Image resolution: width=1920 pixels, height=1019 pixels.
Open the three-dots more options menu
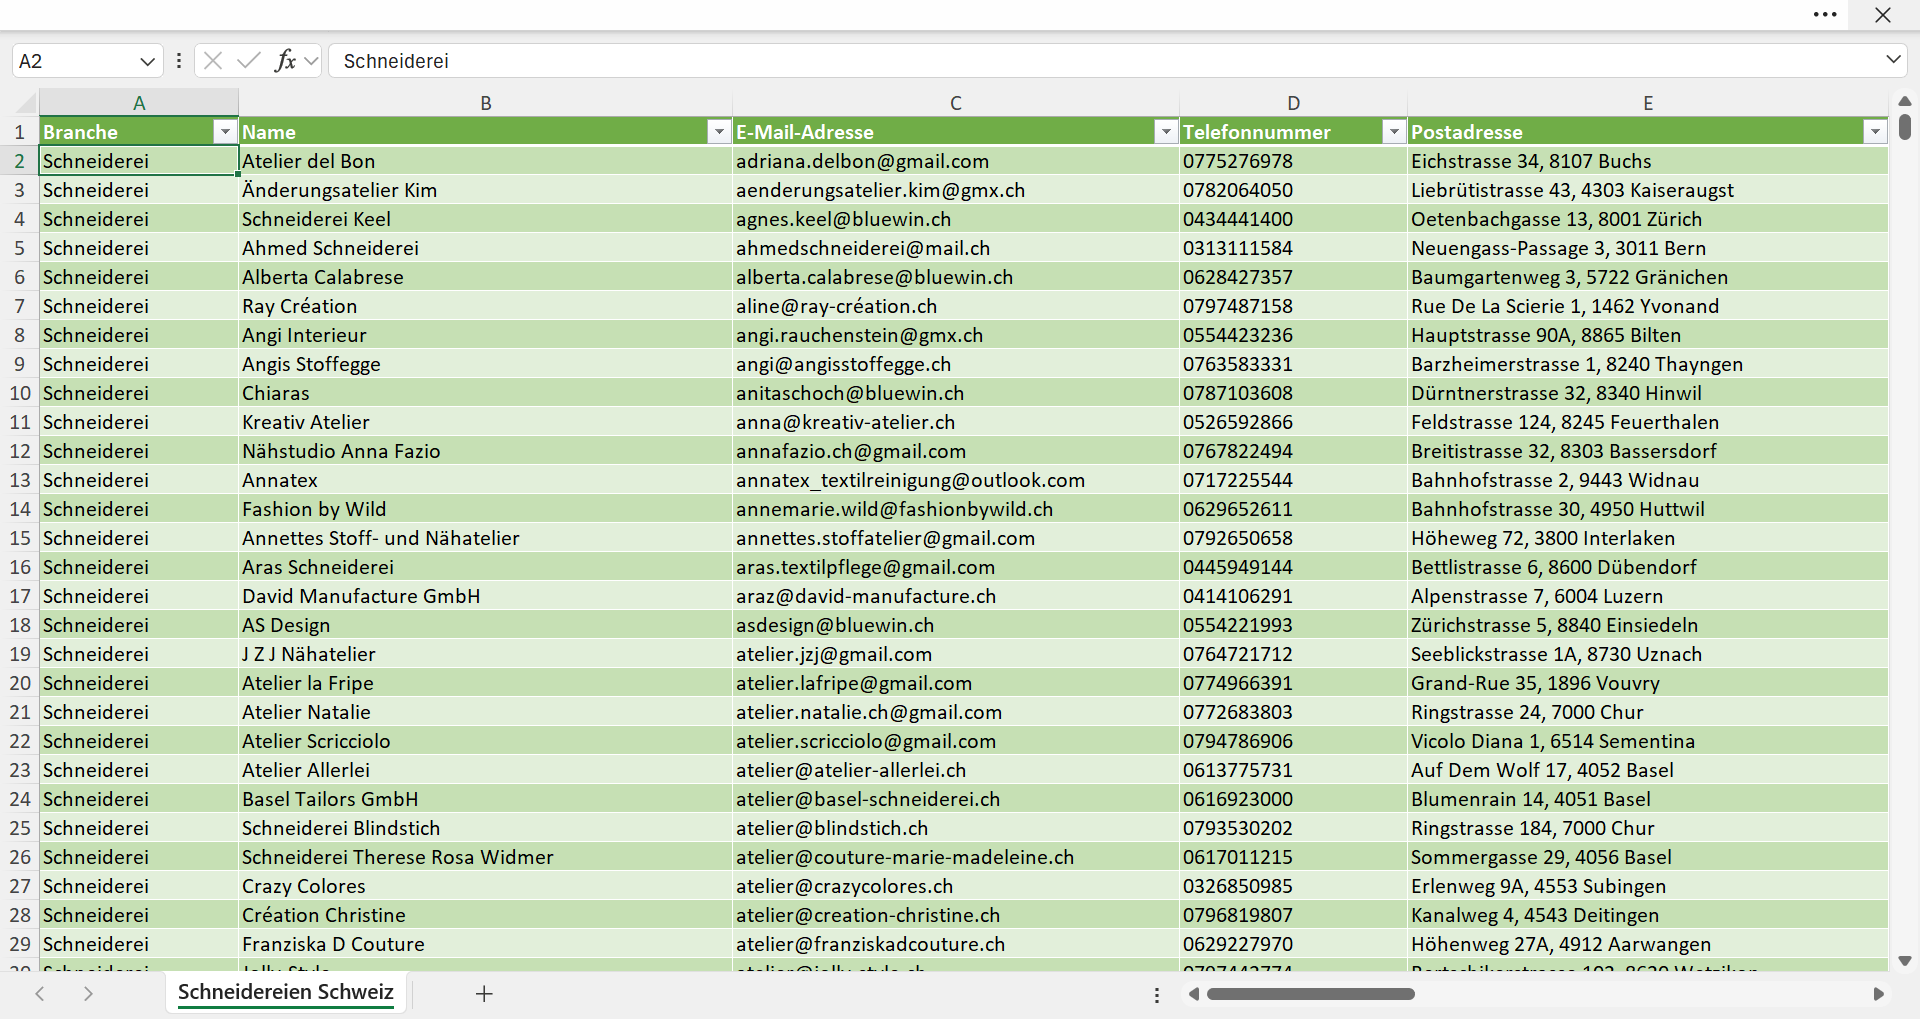(x=1825, y=15)
